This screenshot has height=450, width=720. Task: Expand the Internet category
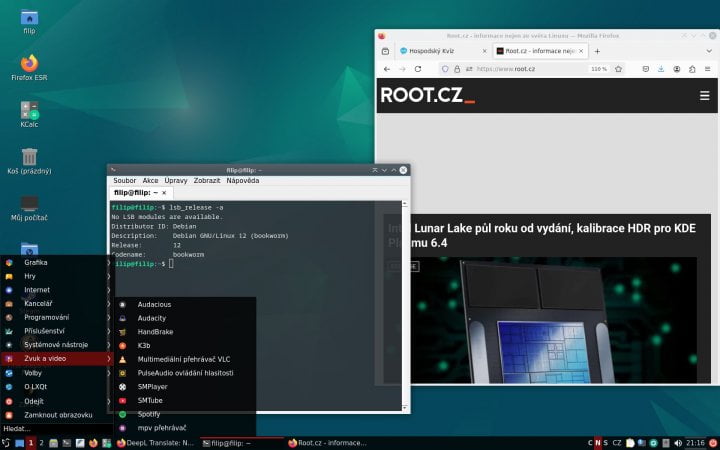[x=56, y=290]
